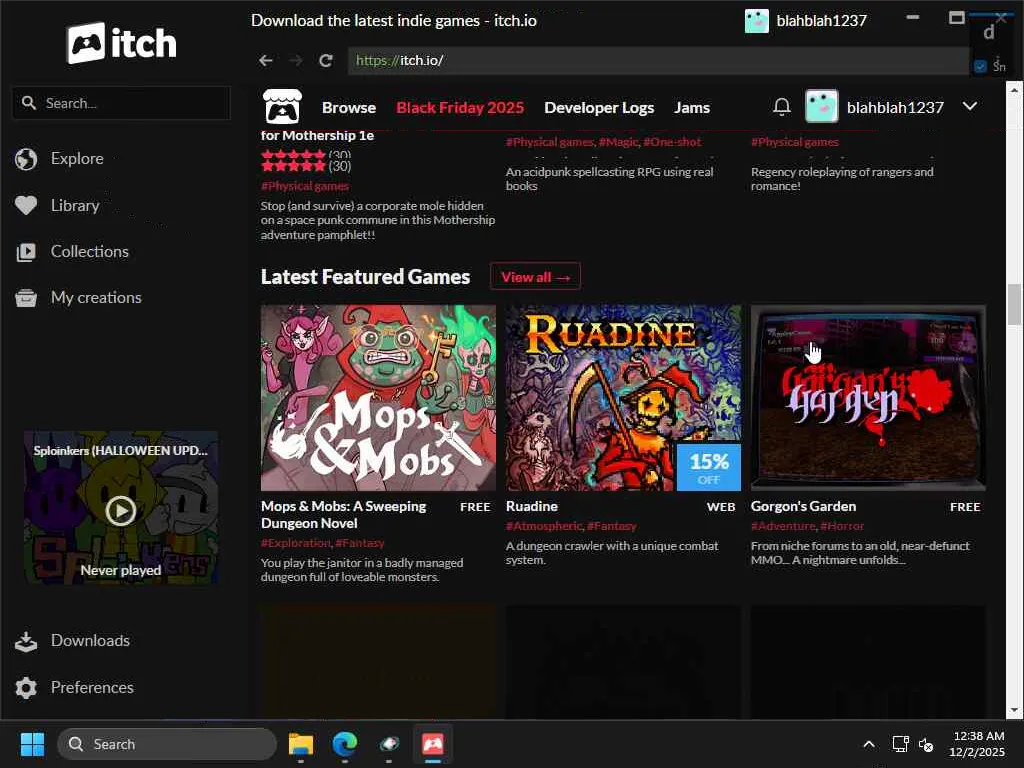Click the page vertical scrollbar thumb
Viewport: 1024px width, 768px height.
click(x=1014, y=304)
